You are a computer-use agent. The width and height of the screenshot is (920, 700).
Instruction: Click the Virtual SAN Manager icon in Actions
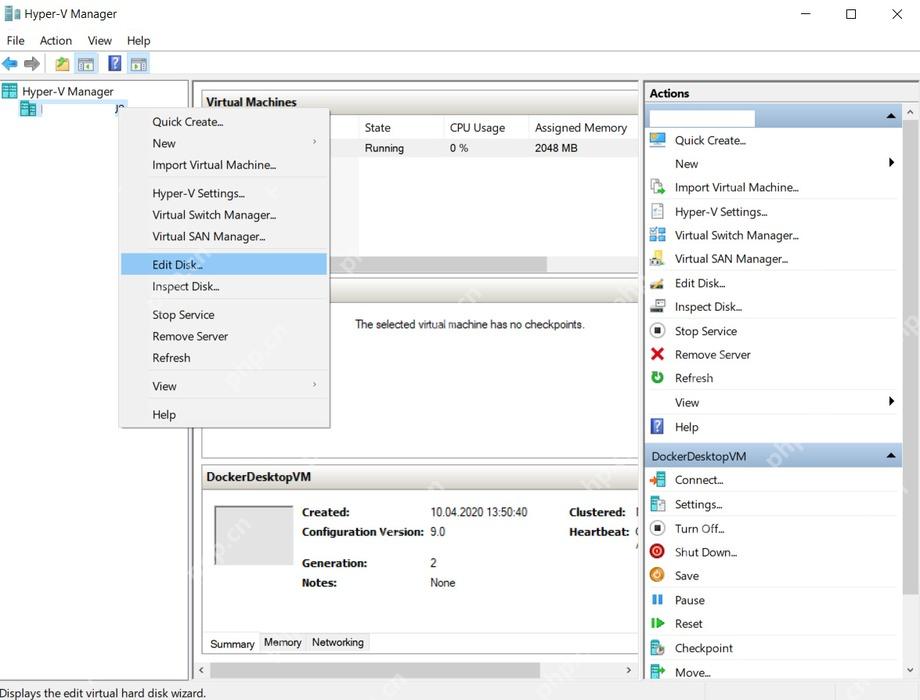tap(658, 258)
